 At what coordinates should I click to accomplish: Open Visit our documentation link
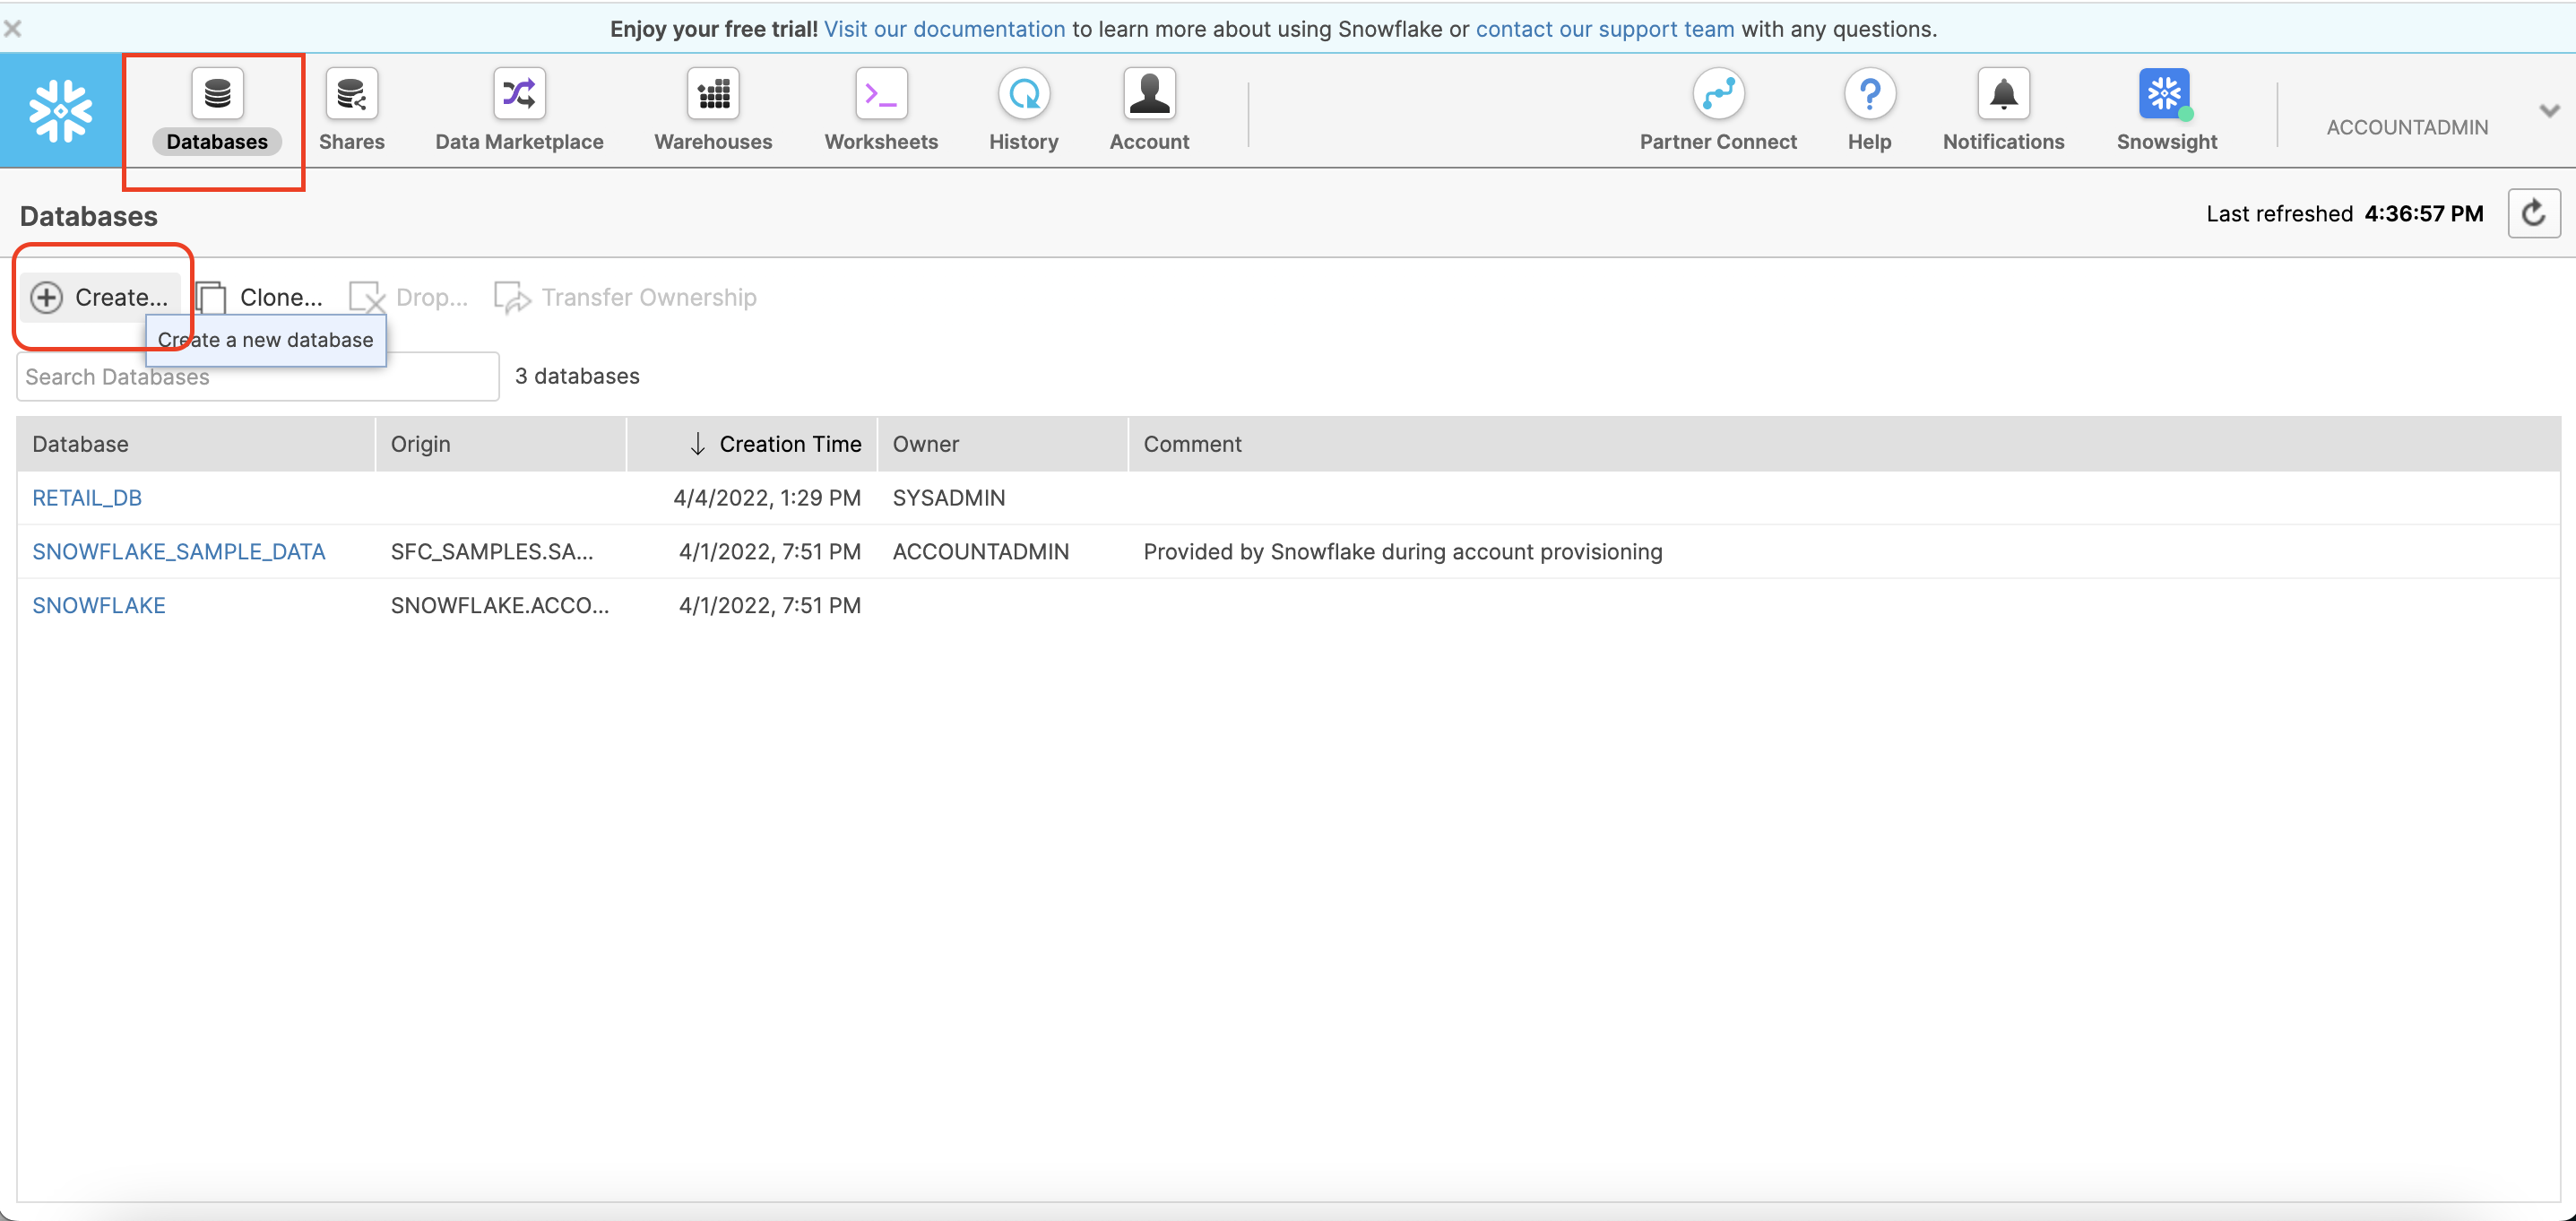tap(945, 29)
